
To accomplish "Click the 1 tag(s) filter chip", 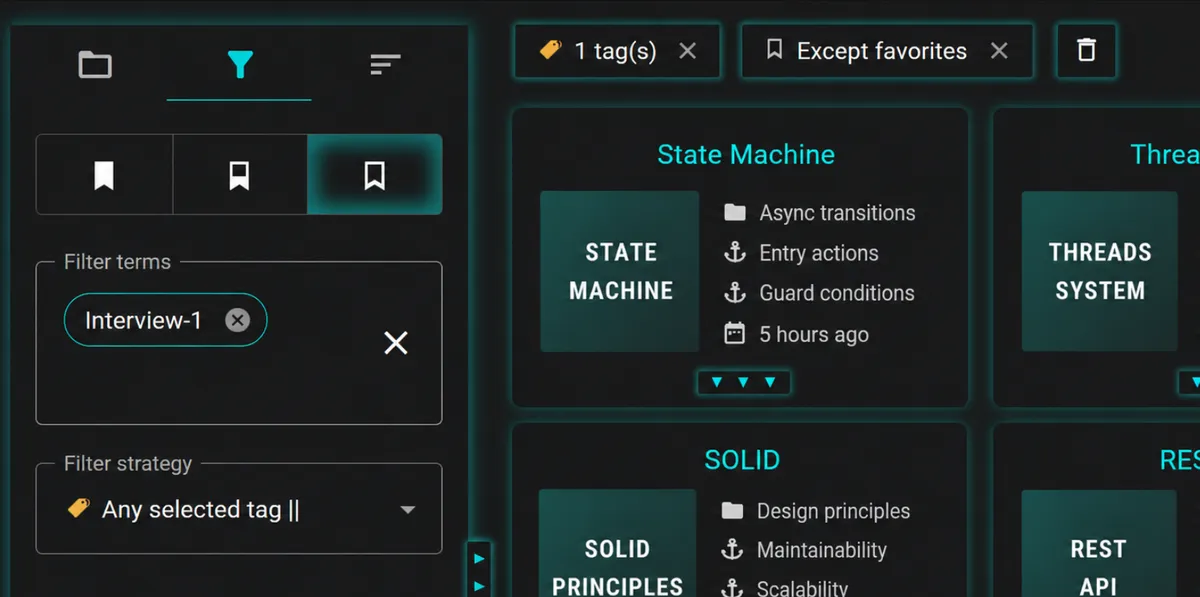I will point(617,51).
